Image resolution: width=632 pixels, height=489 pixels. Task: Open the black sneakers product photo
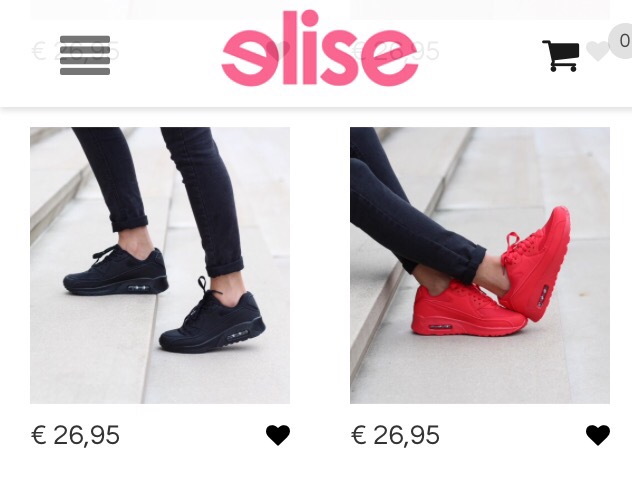point(160,265)
